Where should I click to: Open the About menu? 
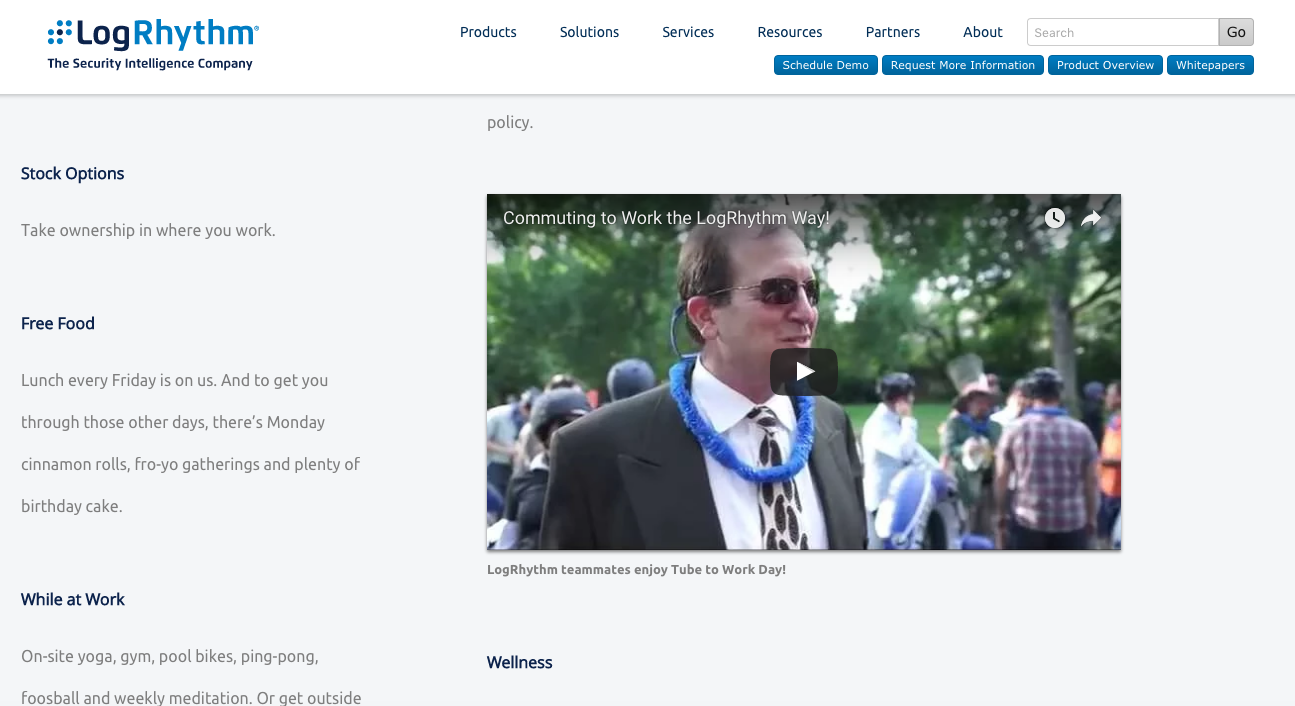coord(982,32)
